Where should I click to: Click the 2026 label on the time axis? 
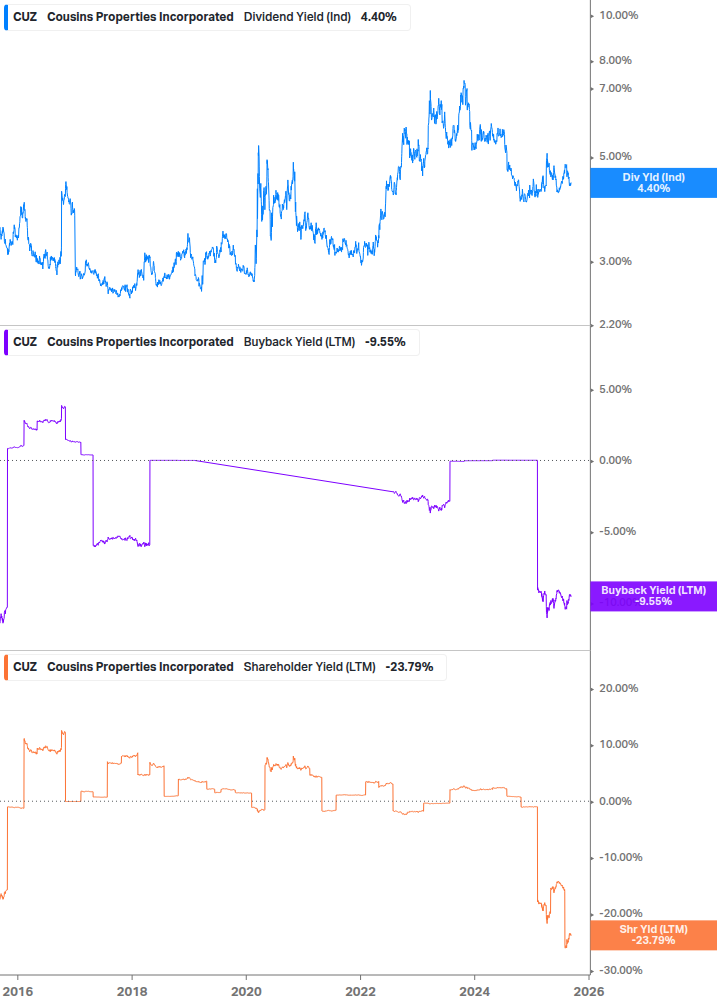pyautogui.click(x=589, y=992)
